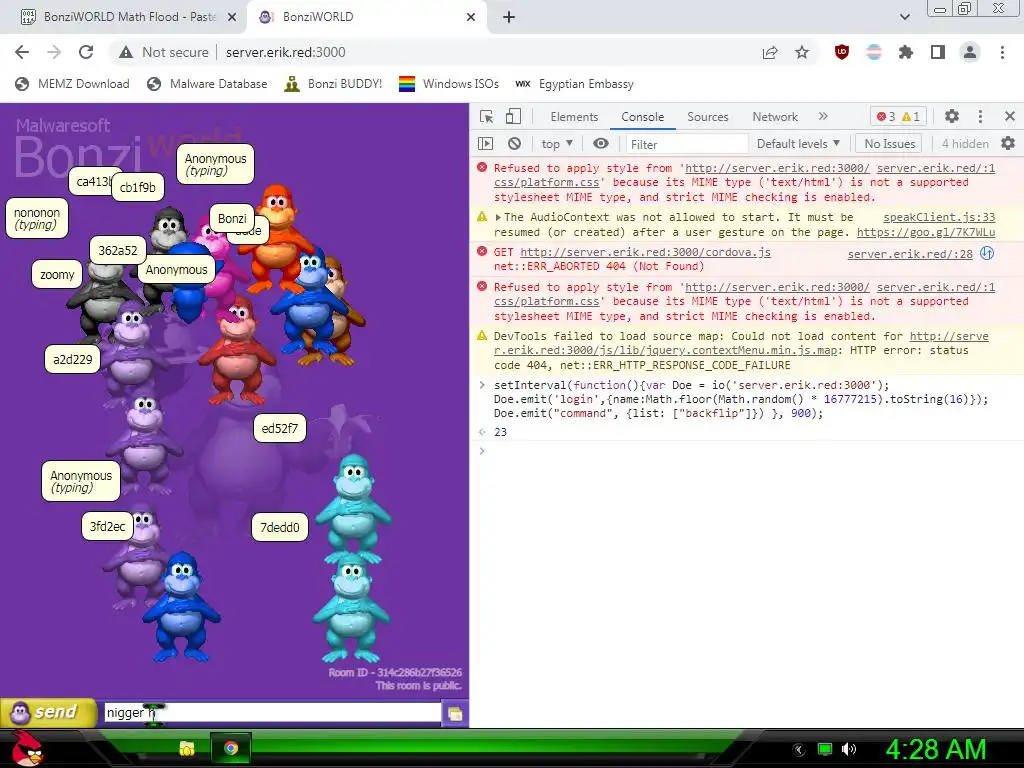Show the console sidebar
This screenshot has height=768, width=1024.
click(x=485, y=144)
